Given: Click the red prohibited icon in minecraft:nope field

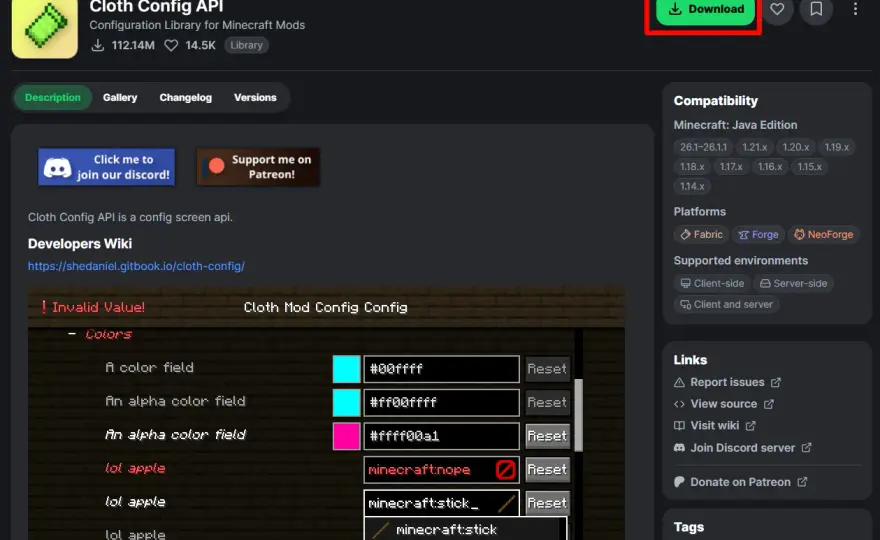Looking at the screenshot, I should pos(505,470).
